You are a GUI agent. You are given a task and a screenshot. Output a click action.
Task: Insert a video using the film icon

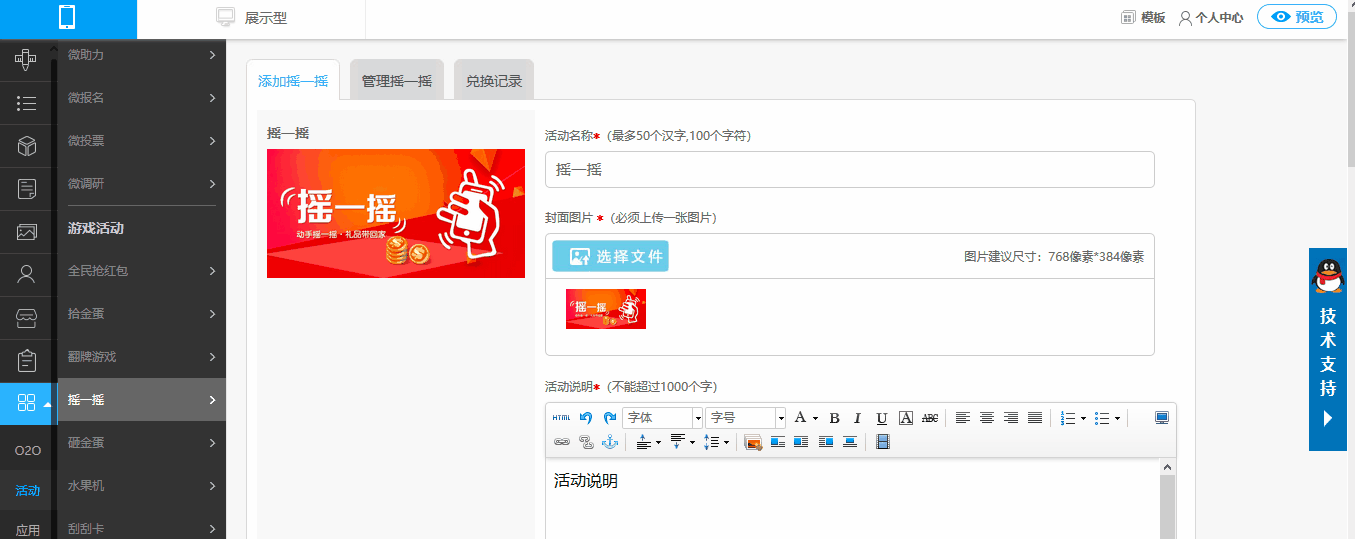(x=882, y=442)
